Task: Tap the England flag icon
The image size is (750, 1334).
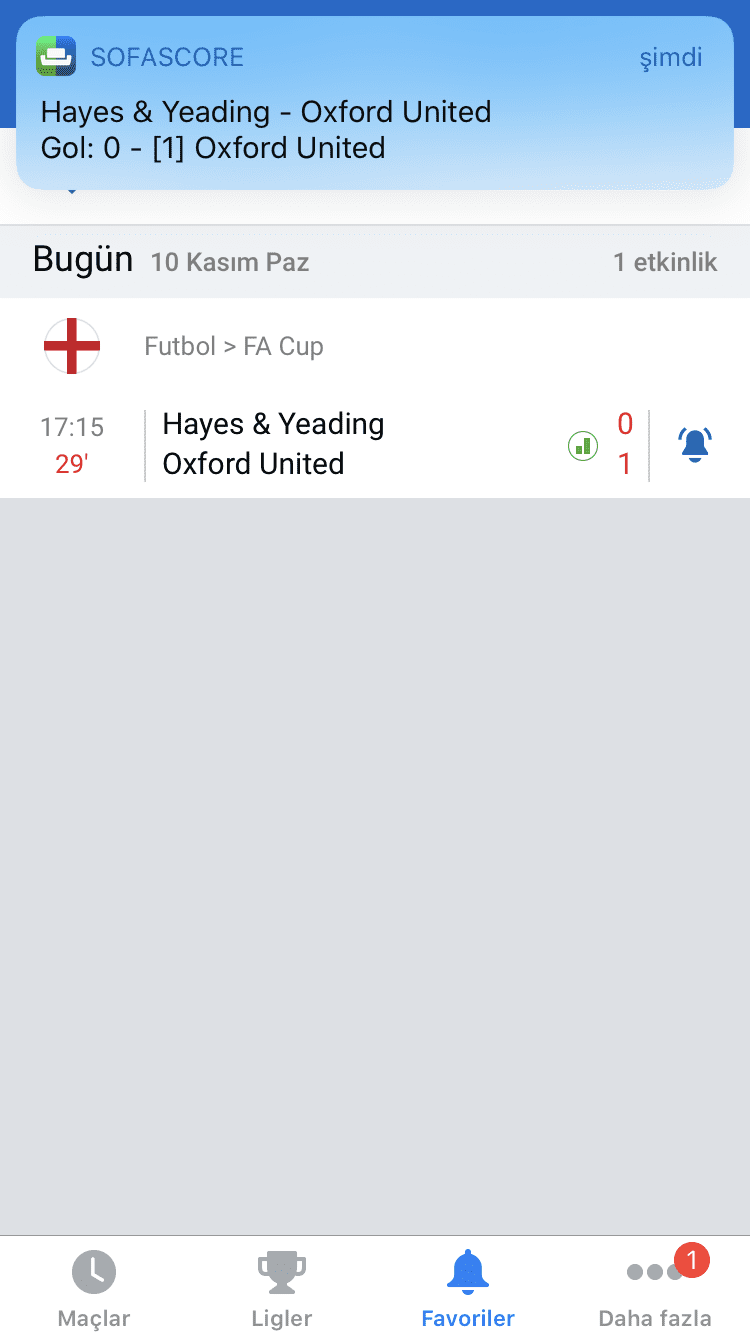Action: (x=72, y=346)
